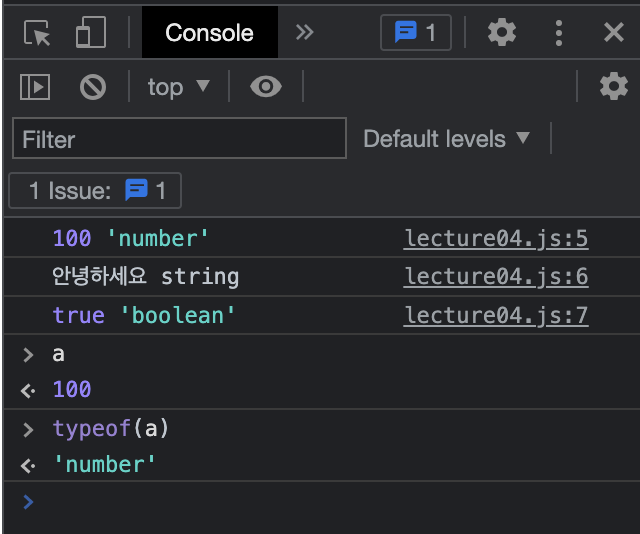This screenshot has height=534, width=640.
Task: Open source link lecture04.js:7
Action: click(x=496, y=316)
